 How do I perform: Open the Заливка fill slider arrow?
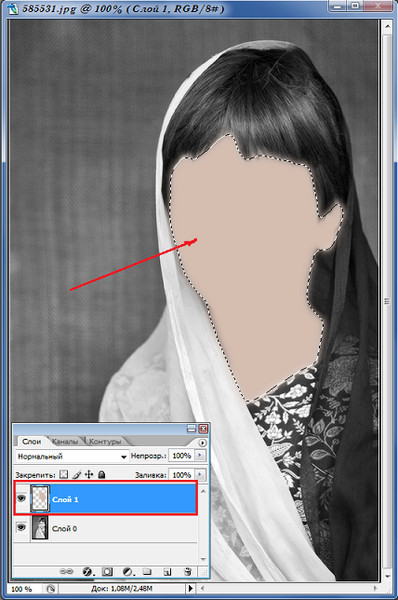(x=200, y=474)
